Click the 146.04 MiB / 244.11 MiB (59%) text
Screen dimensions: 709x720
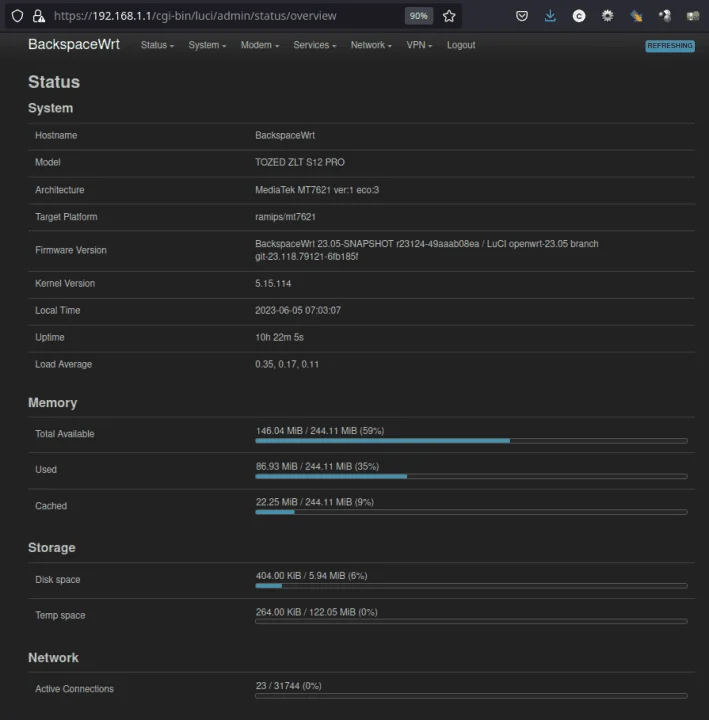click(x=320, y=431)
